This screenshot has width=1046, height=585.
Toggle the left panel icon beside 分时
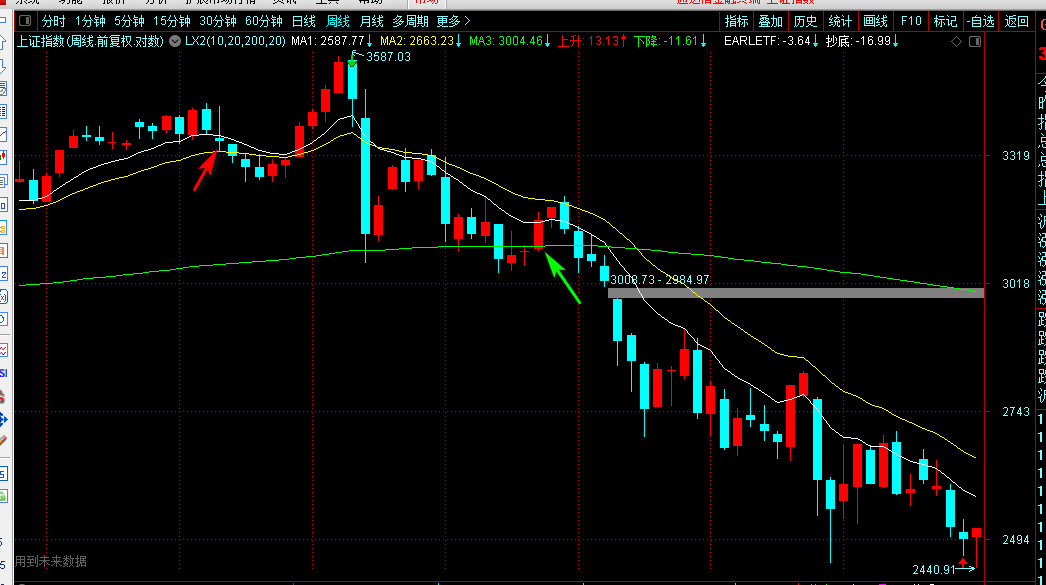[x=25, y=21]
